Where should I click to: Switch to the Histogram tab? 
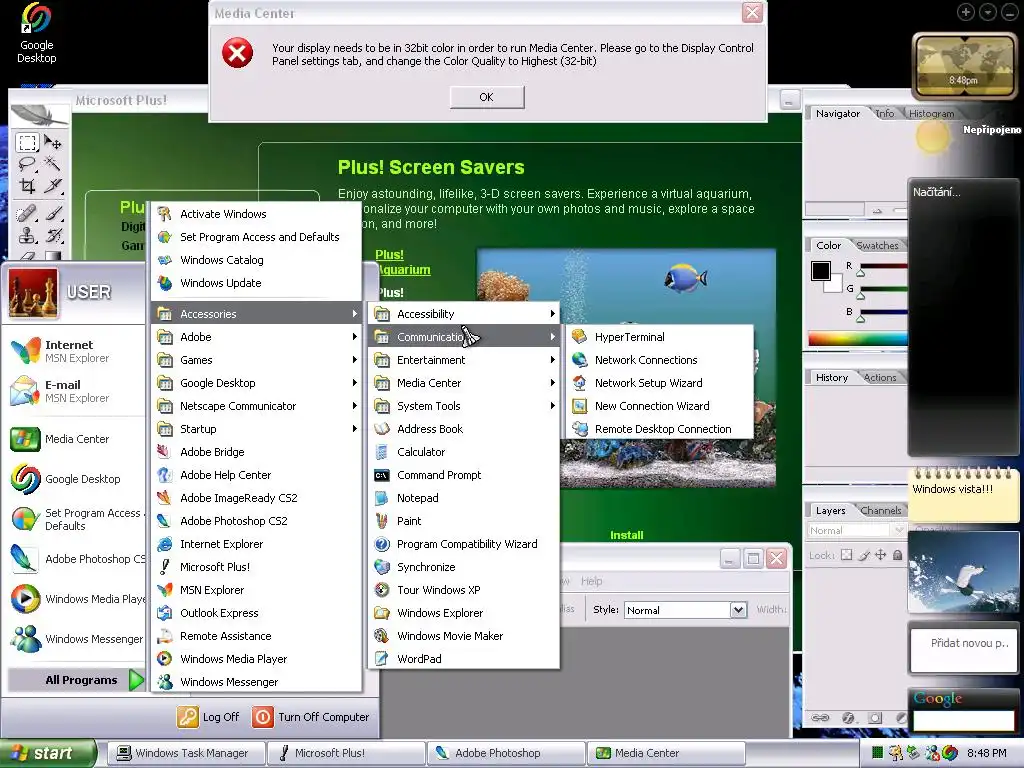[931, 114]
